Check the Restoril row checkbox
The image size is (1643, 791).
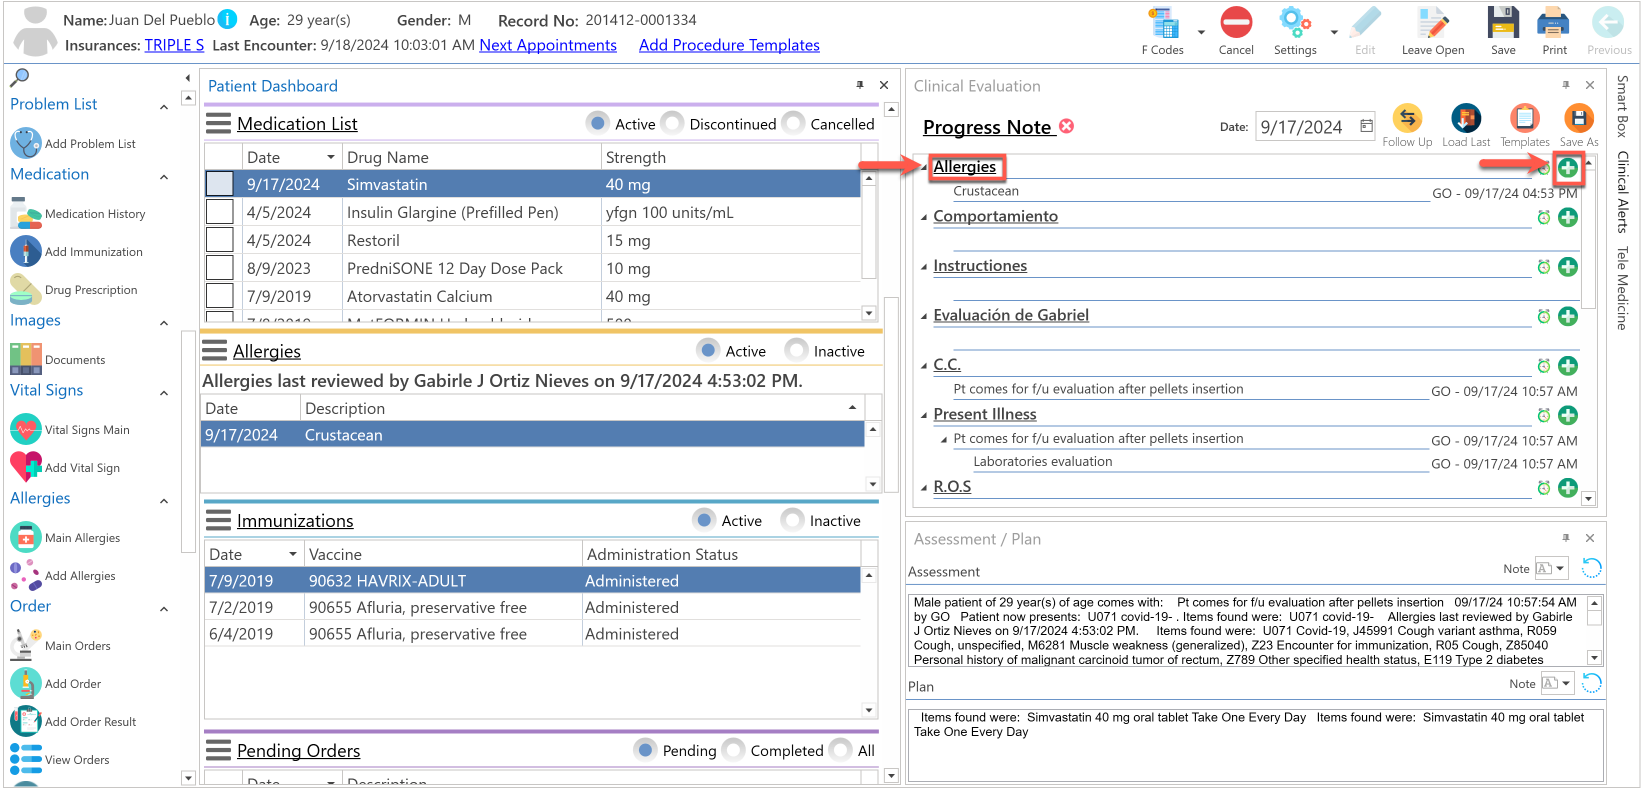click(220, 240)
